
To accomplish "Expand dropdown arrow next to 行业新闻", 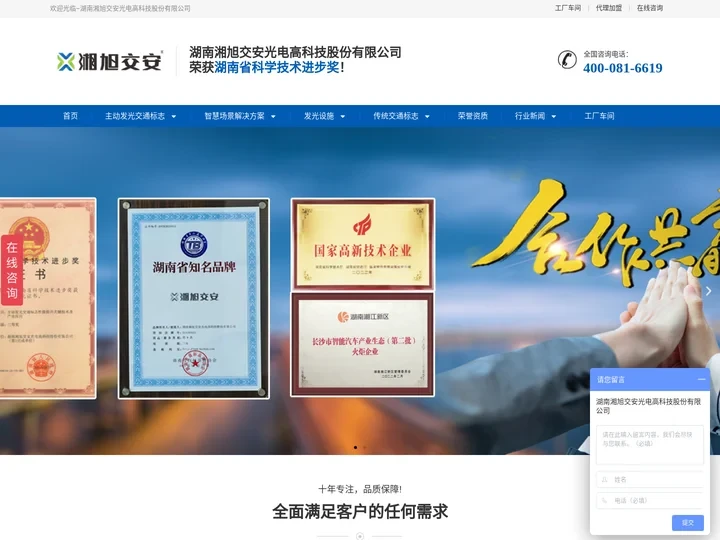I will [x=554, y=117].
